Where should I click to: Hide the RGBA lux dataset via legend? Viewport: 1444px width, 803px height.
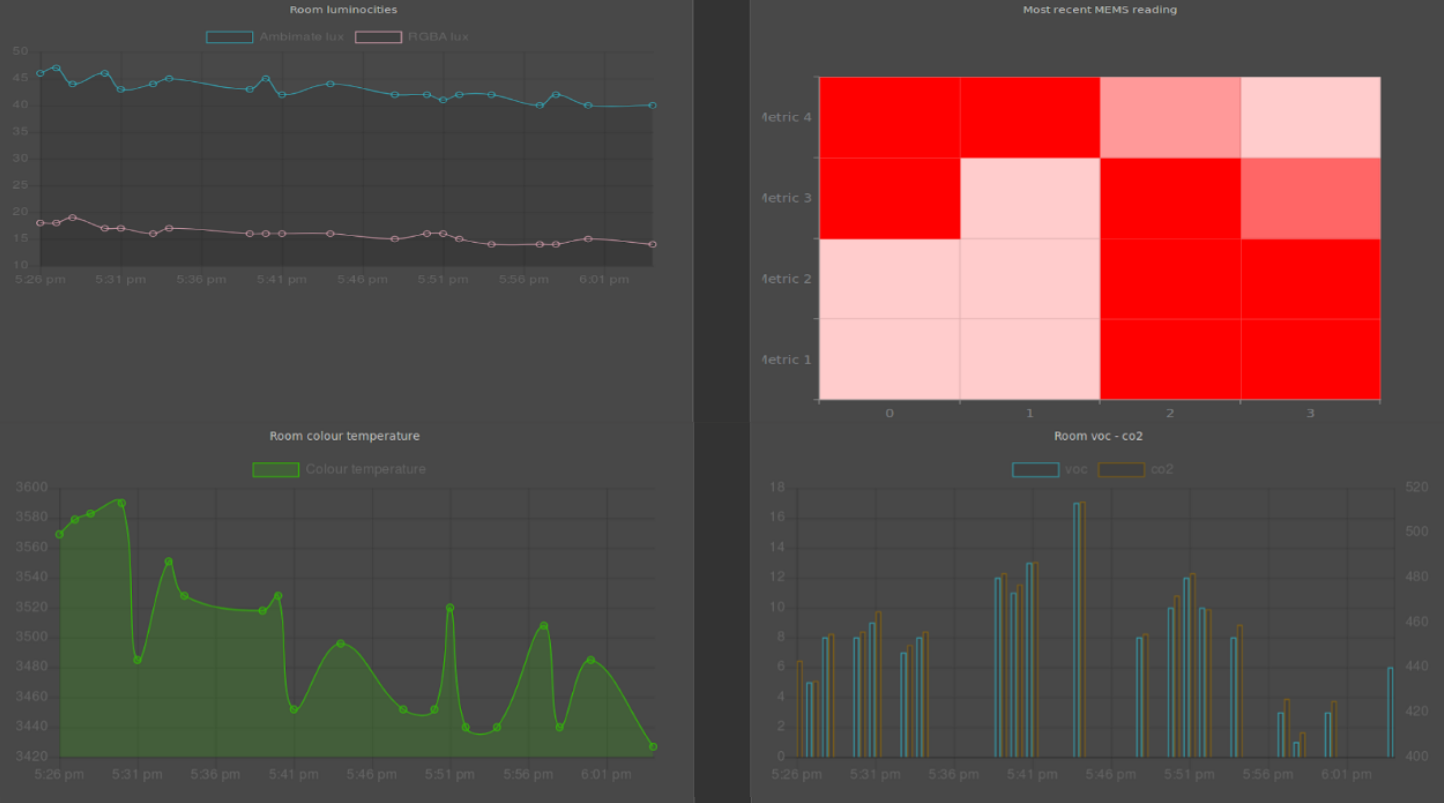(379, 37)
